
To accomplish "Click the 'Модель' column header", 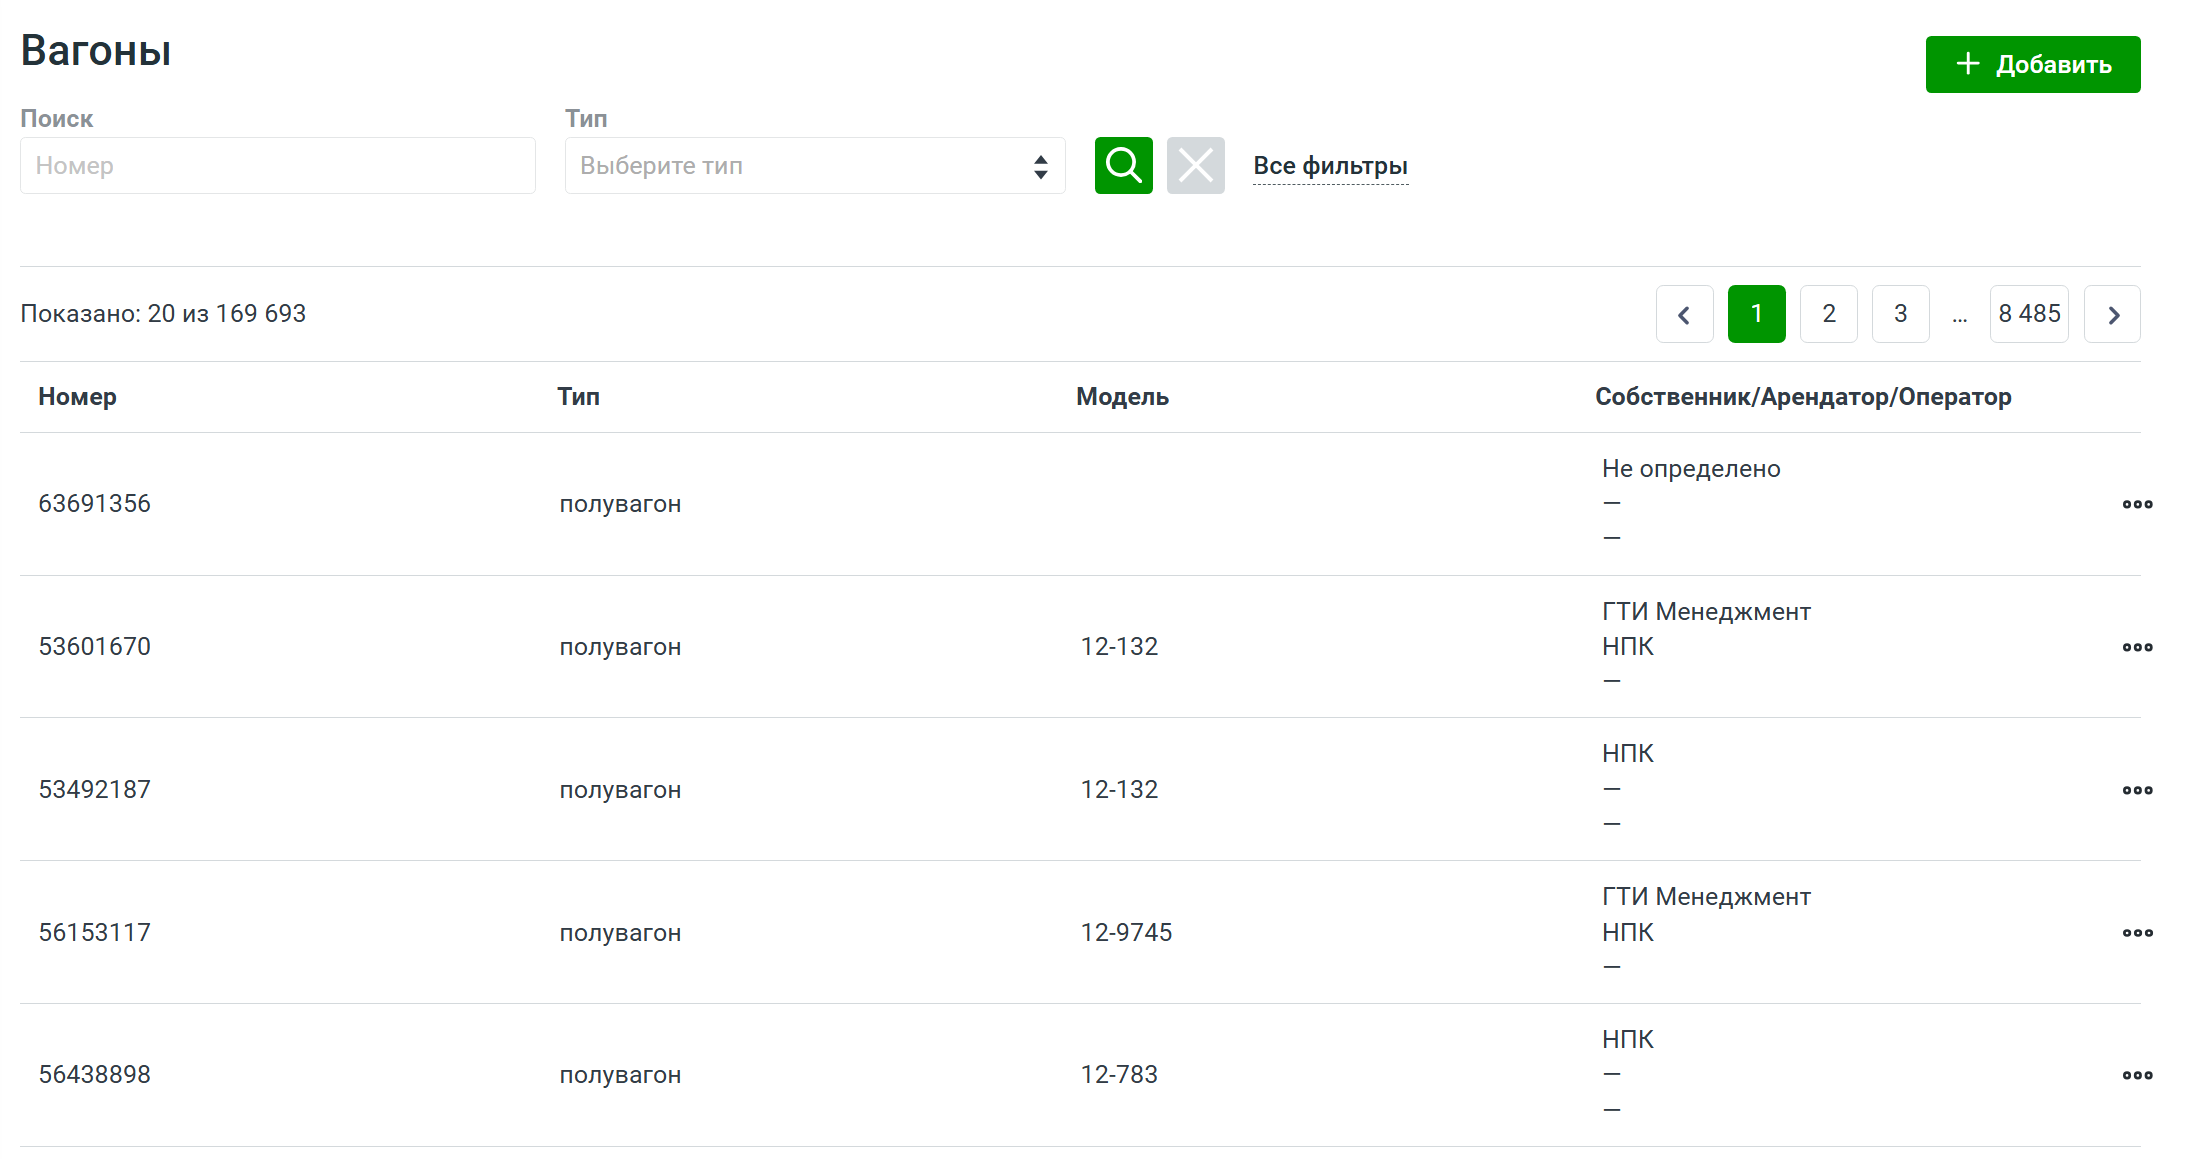I will coord(1122,397).
